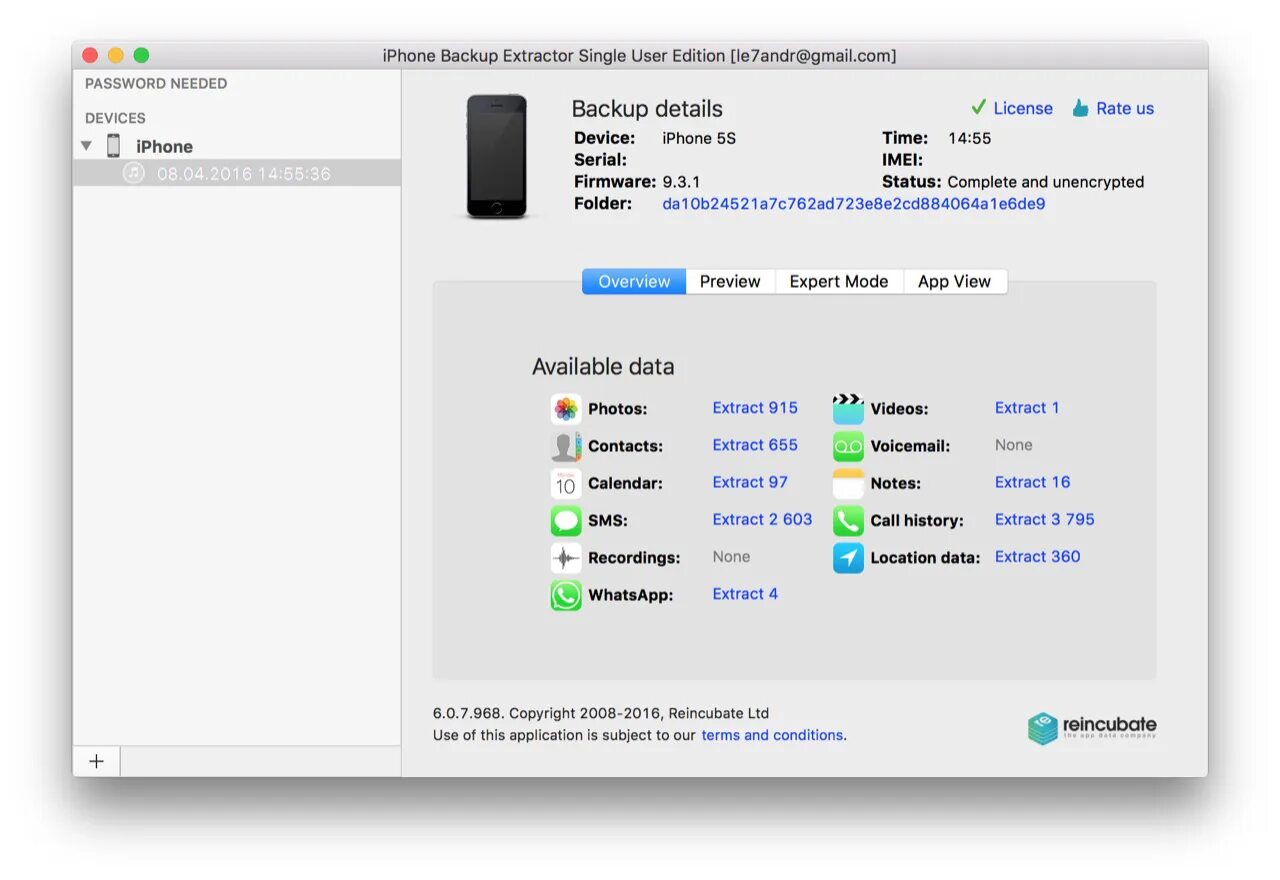Open the Expert Mode tab

coord(839,281)
